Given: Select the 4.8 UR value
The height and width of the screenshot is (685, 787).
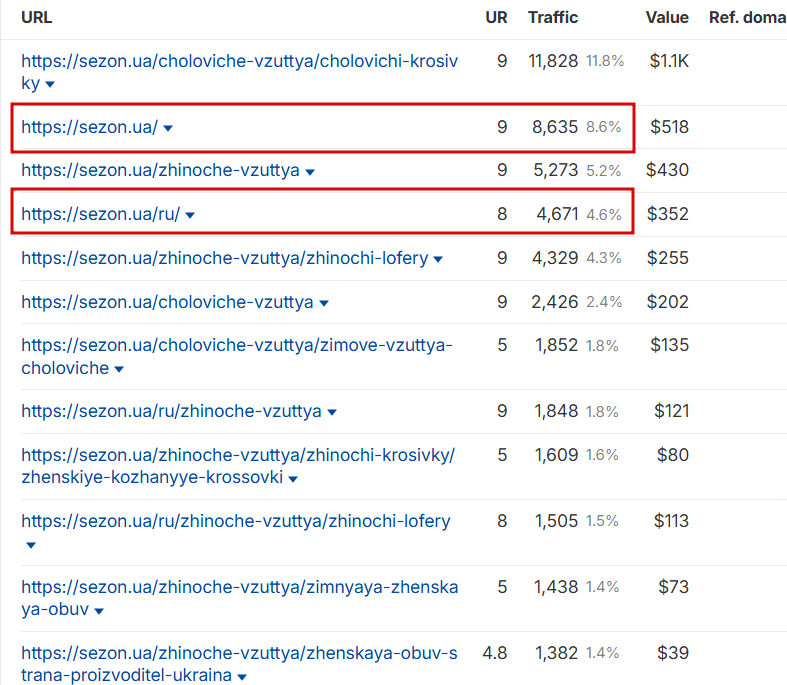Looking at the screenshot, I should click(x=495, y=653).
